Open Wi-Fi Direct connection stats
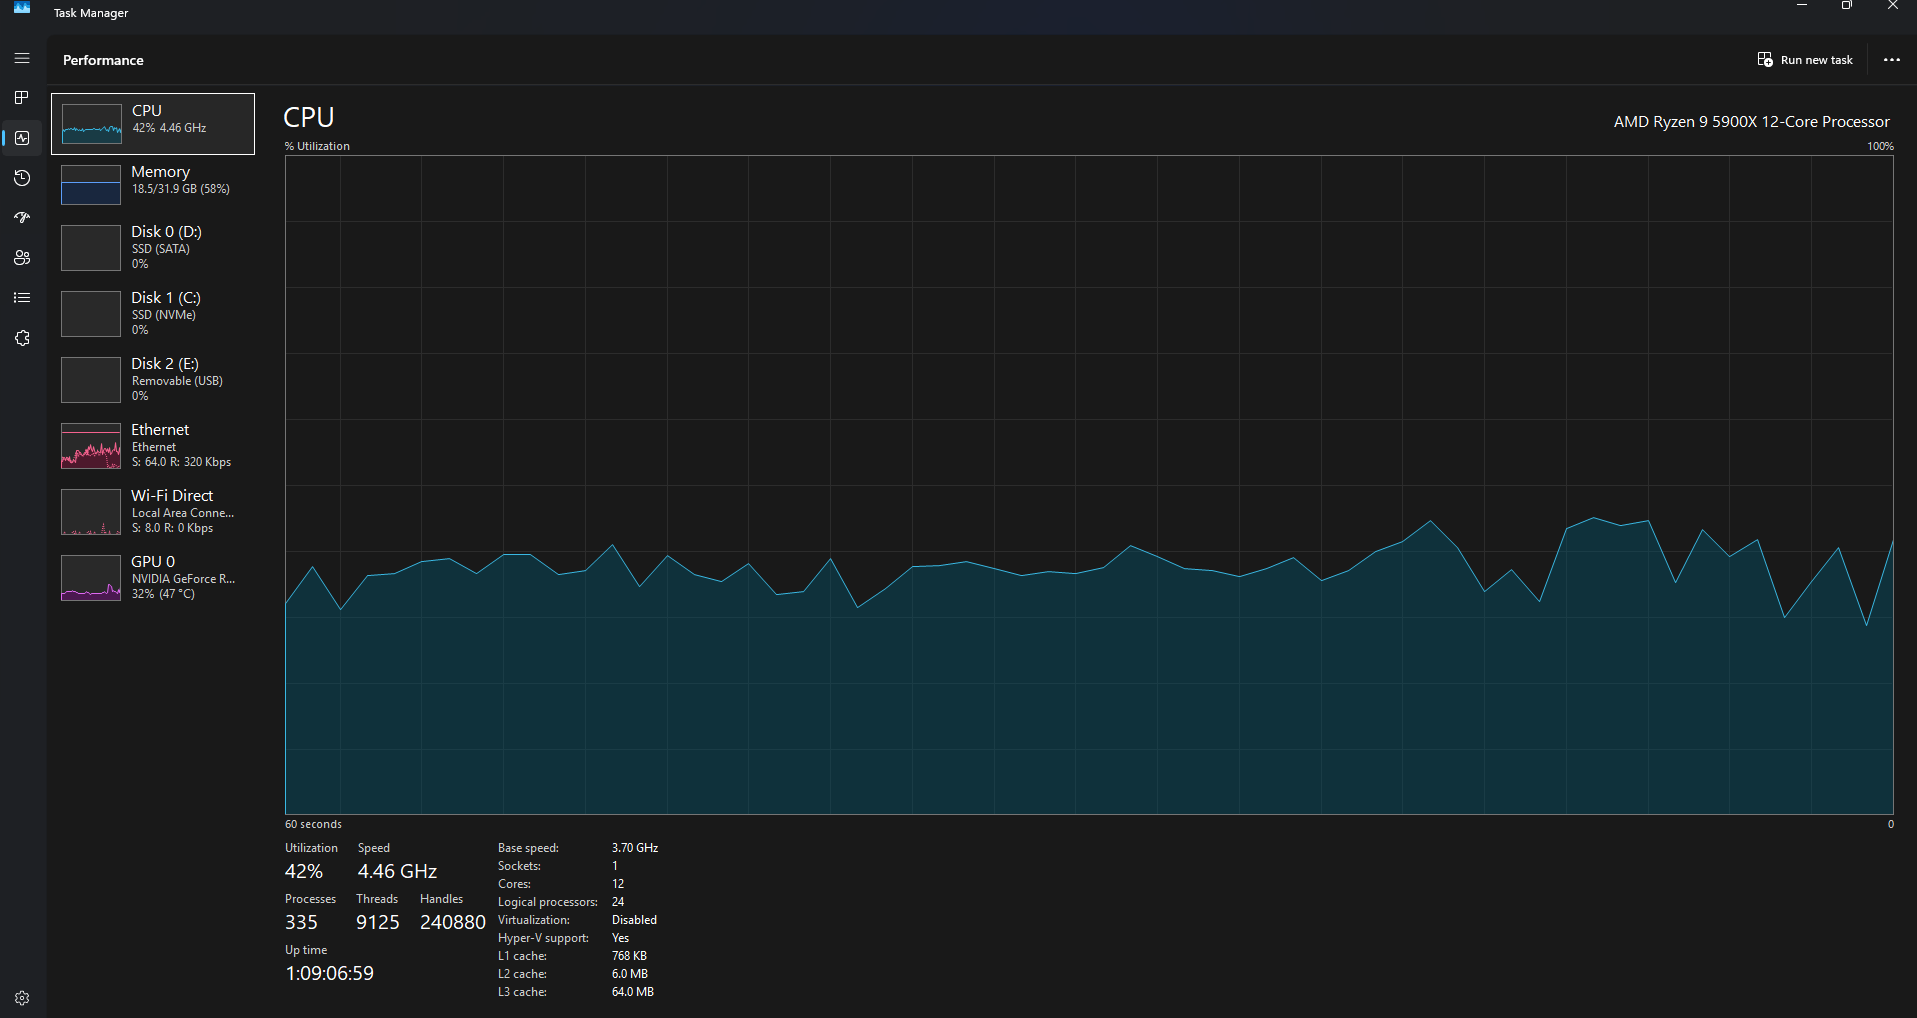1917x1018 pixels. click(x=153, y=511)
